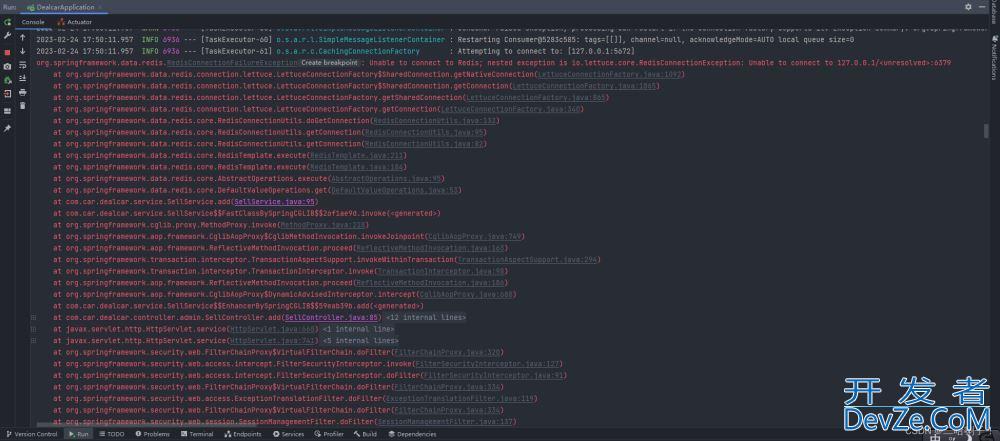This screenshot has height=441, width=1000.
Task: Open the Terminal tool window tab
Action: click(x=197, y=434)
